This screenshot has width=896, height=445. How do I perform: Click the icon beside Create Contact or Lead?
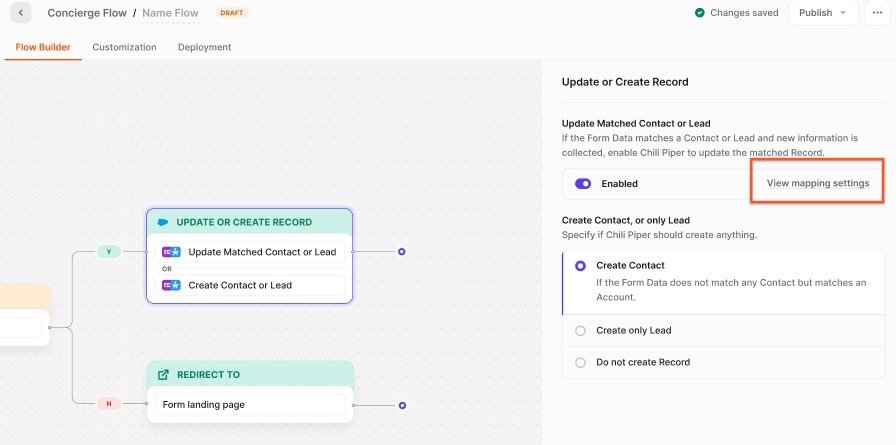(171, 285)
